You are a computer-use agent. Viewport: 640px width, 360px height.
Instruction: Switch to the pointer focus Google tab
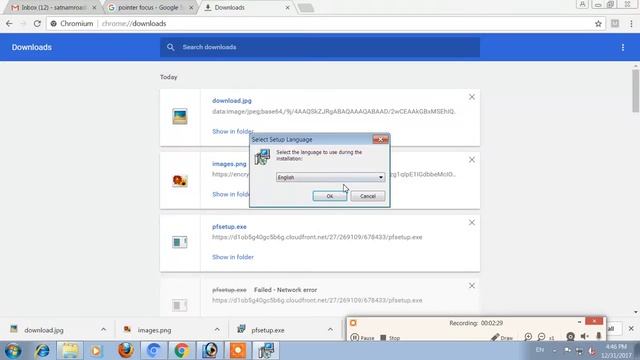click(149, 7)
